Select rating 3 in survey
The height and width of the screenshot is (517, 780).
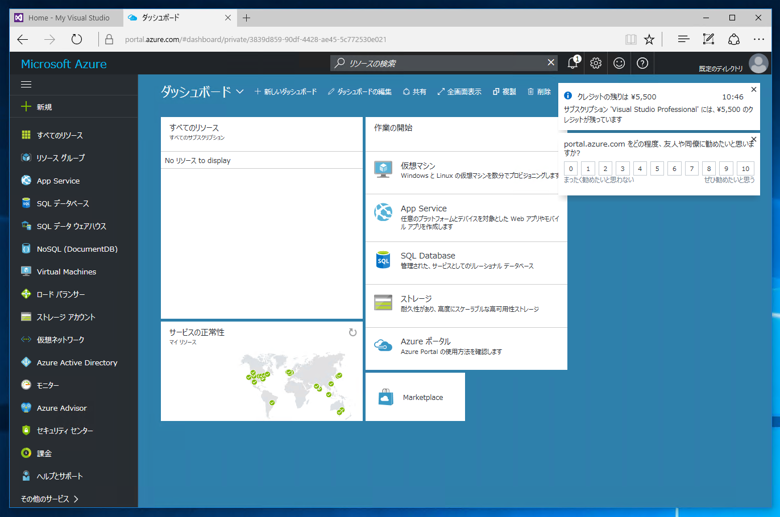(622, 169)
